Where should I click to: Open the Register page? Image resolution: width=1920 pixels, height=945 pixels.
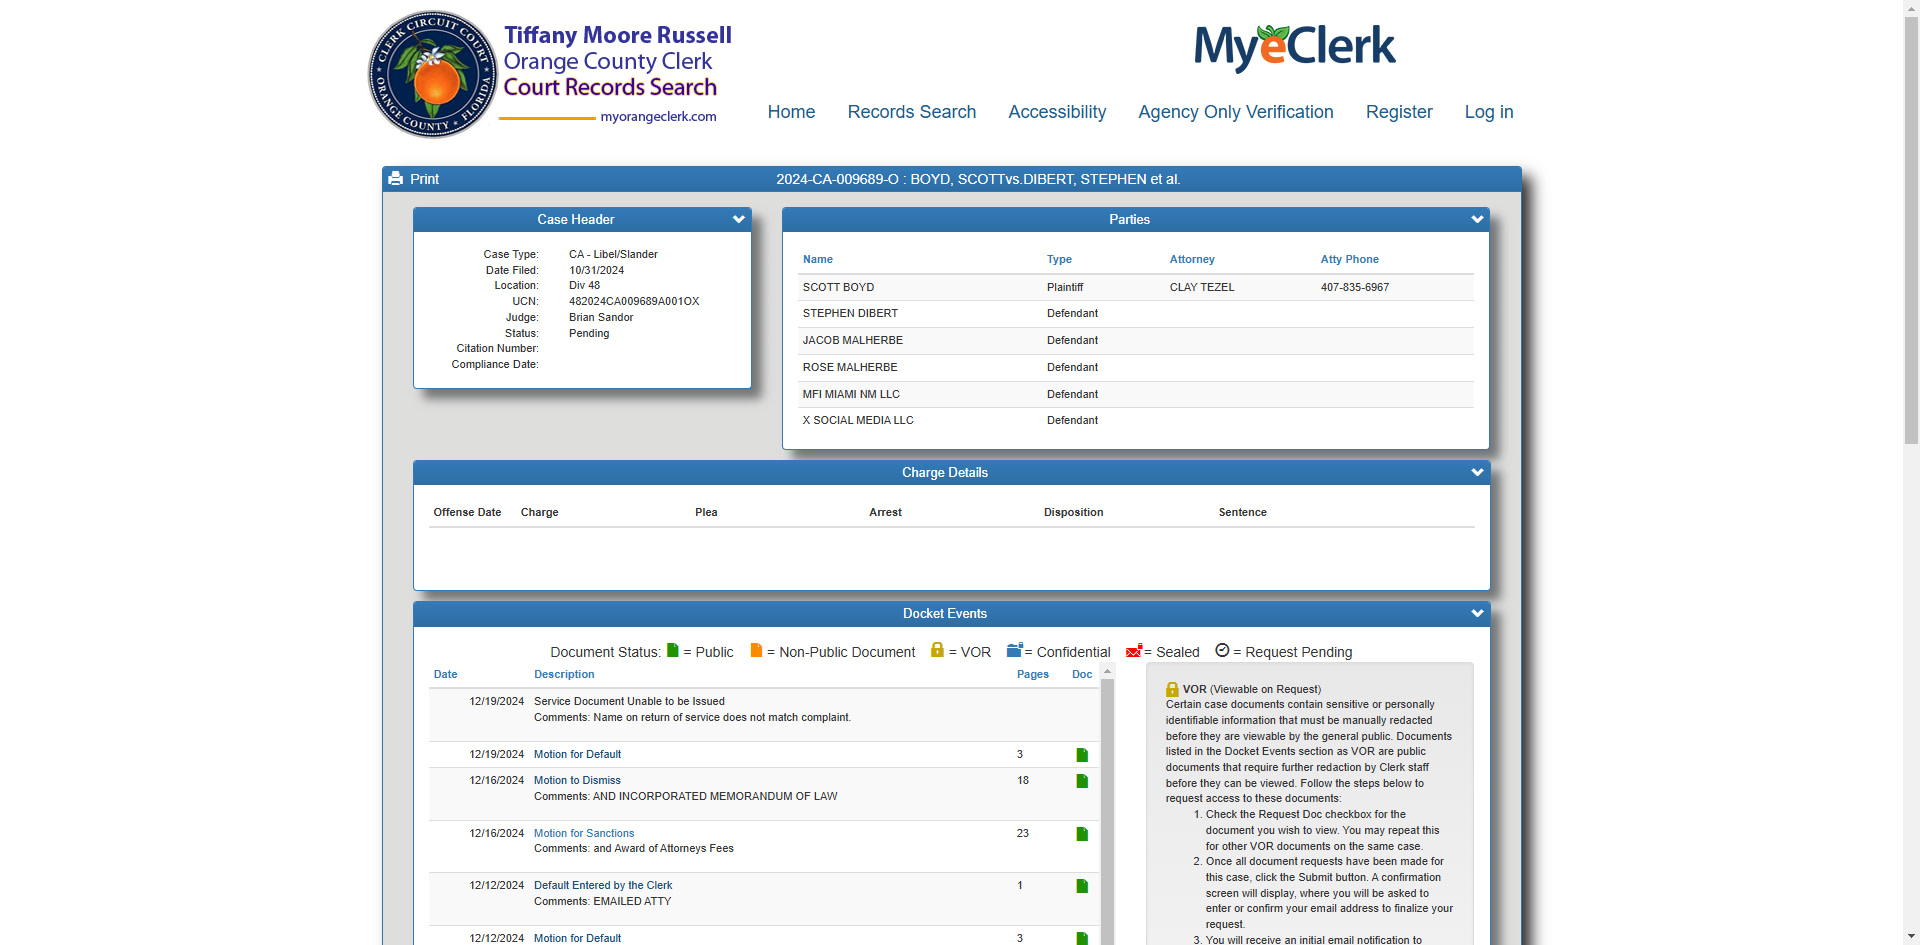pyautogui.click(x=1399, y=112)
